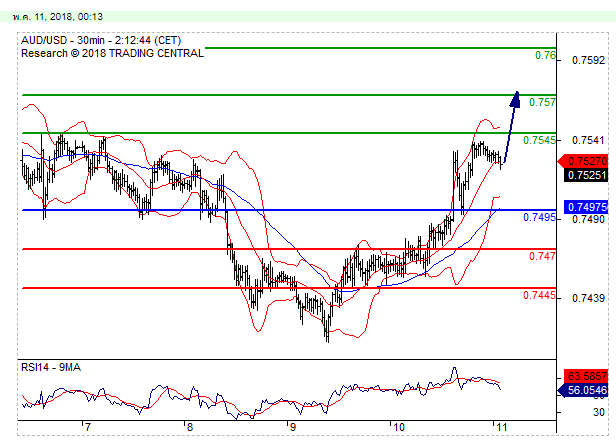Click the blue 0.74975 moving average tag
Screen dimensions: 616x448
(x=586, y=207)
